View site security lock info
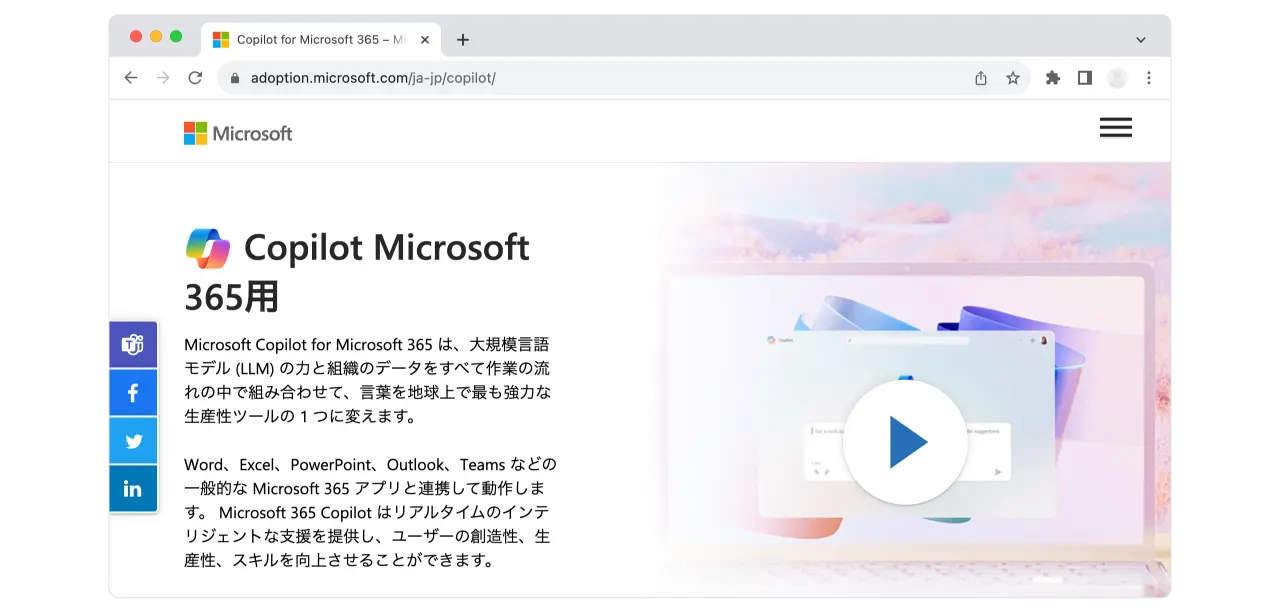This screenshot has height=613, width=1280. point(236,78)
